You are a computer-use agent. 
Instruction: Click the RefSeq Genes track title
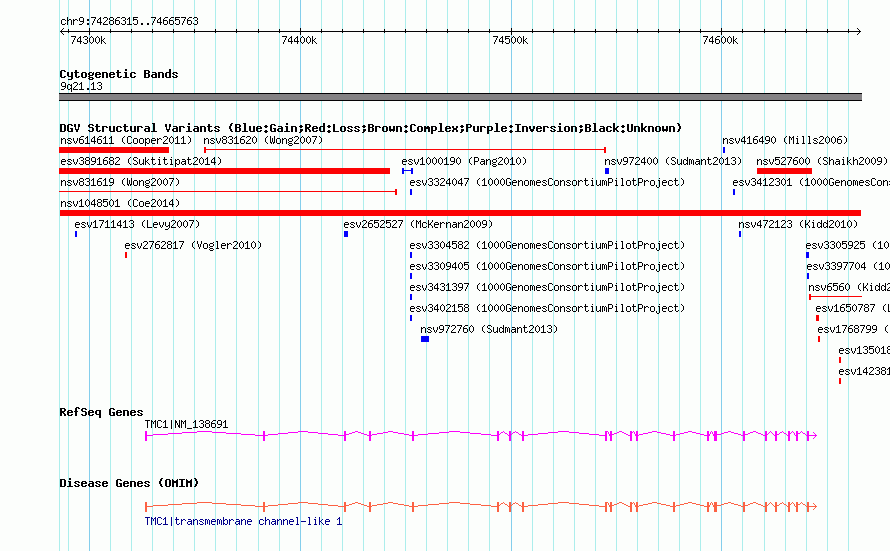101,412
